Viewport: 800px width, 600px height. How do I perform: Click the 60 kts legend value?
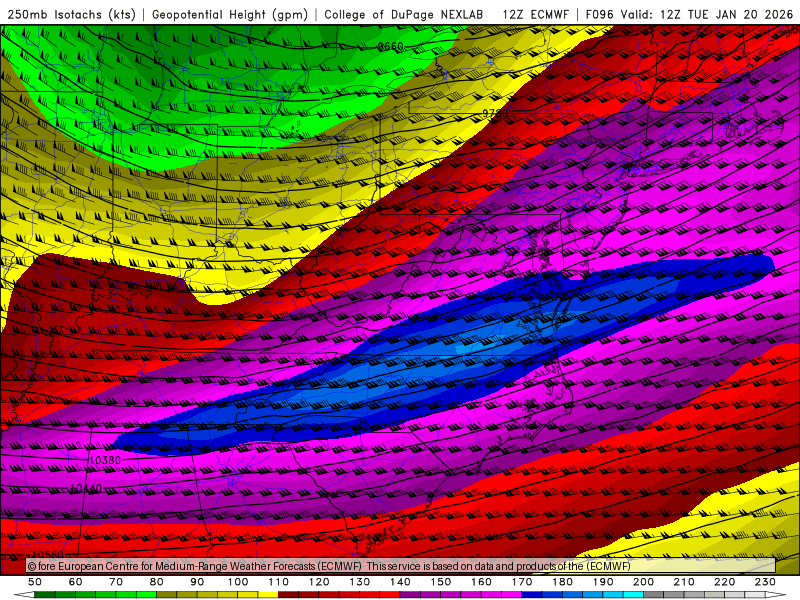point(76,582)
